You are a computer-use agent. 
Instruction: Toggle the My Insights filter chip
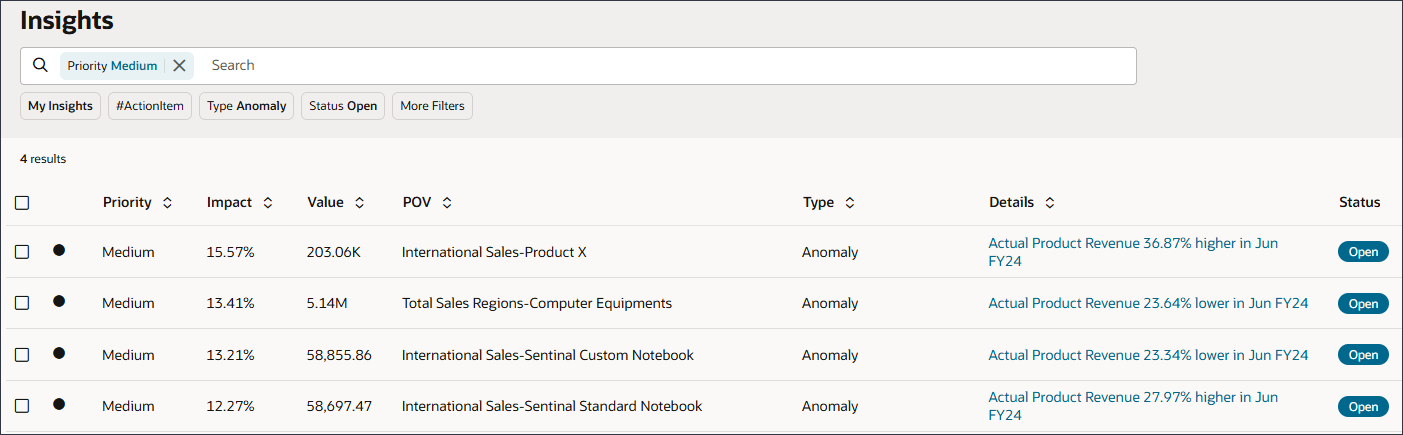[60, 106]
